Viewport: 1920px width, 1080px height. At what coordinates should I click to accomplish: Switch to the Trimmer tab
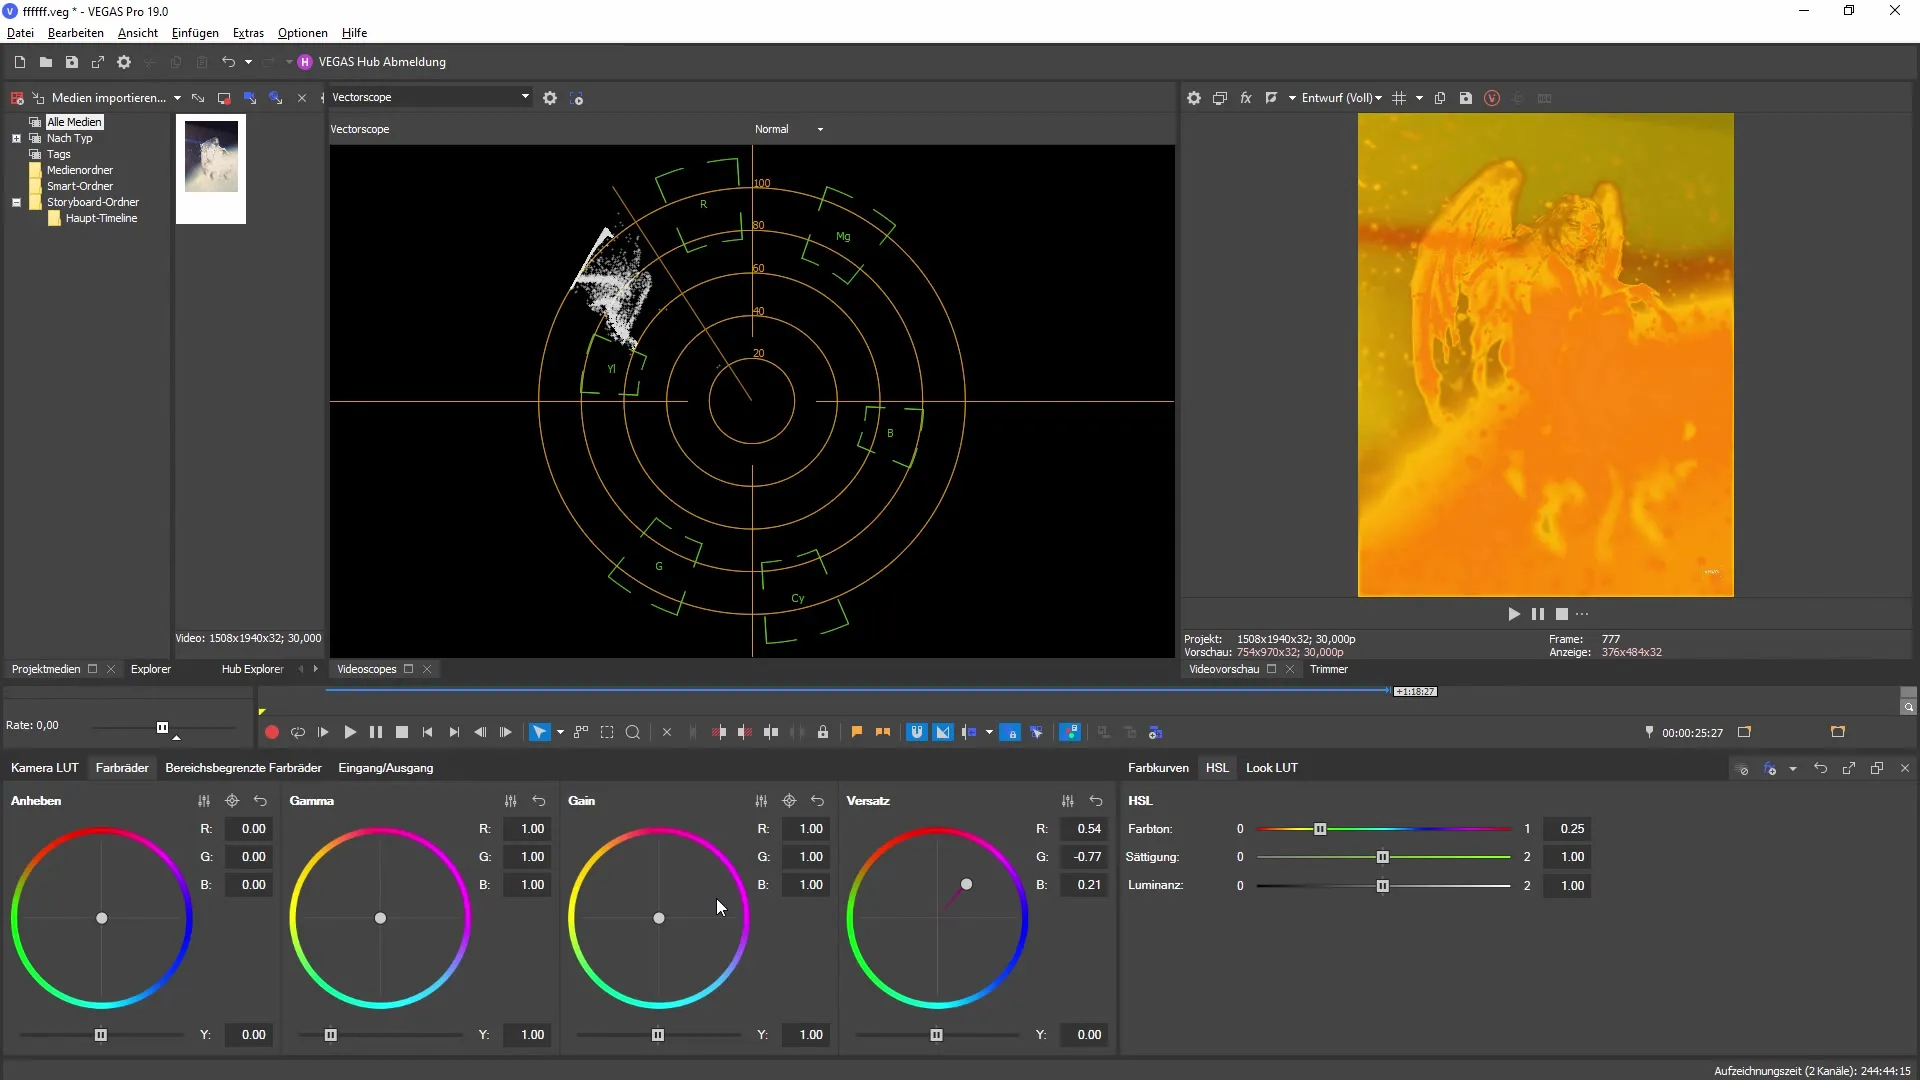[x=1329, y=669]
